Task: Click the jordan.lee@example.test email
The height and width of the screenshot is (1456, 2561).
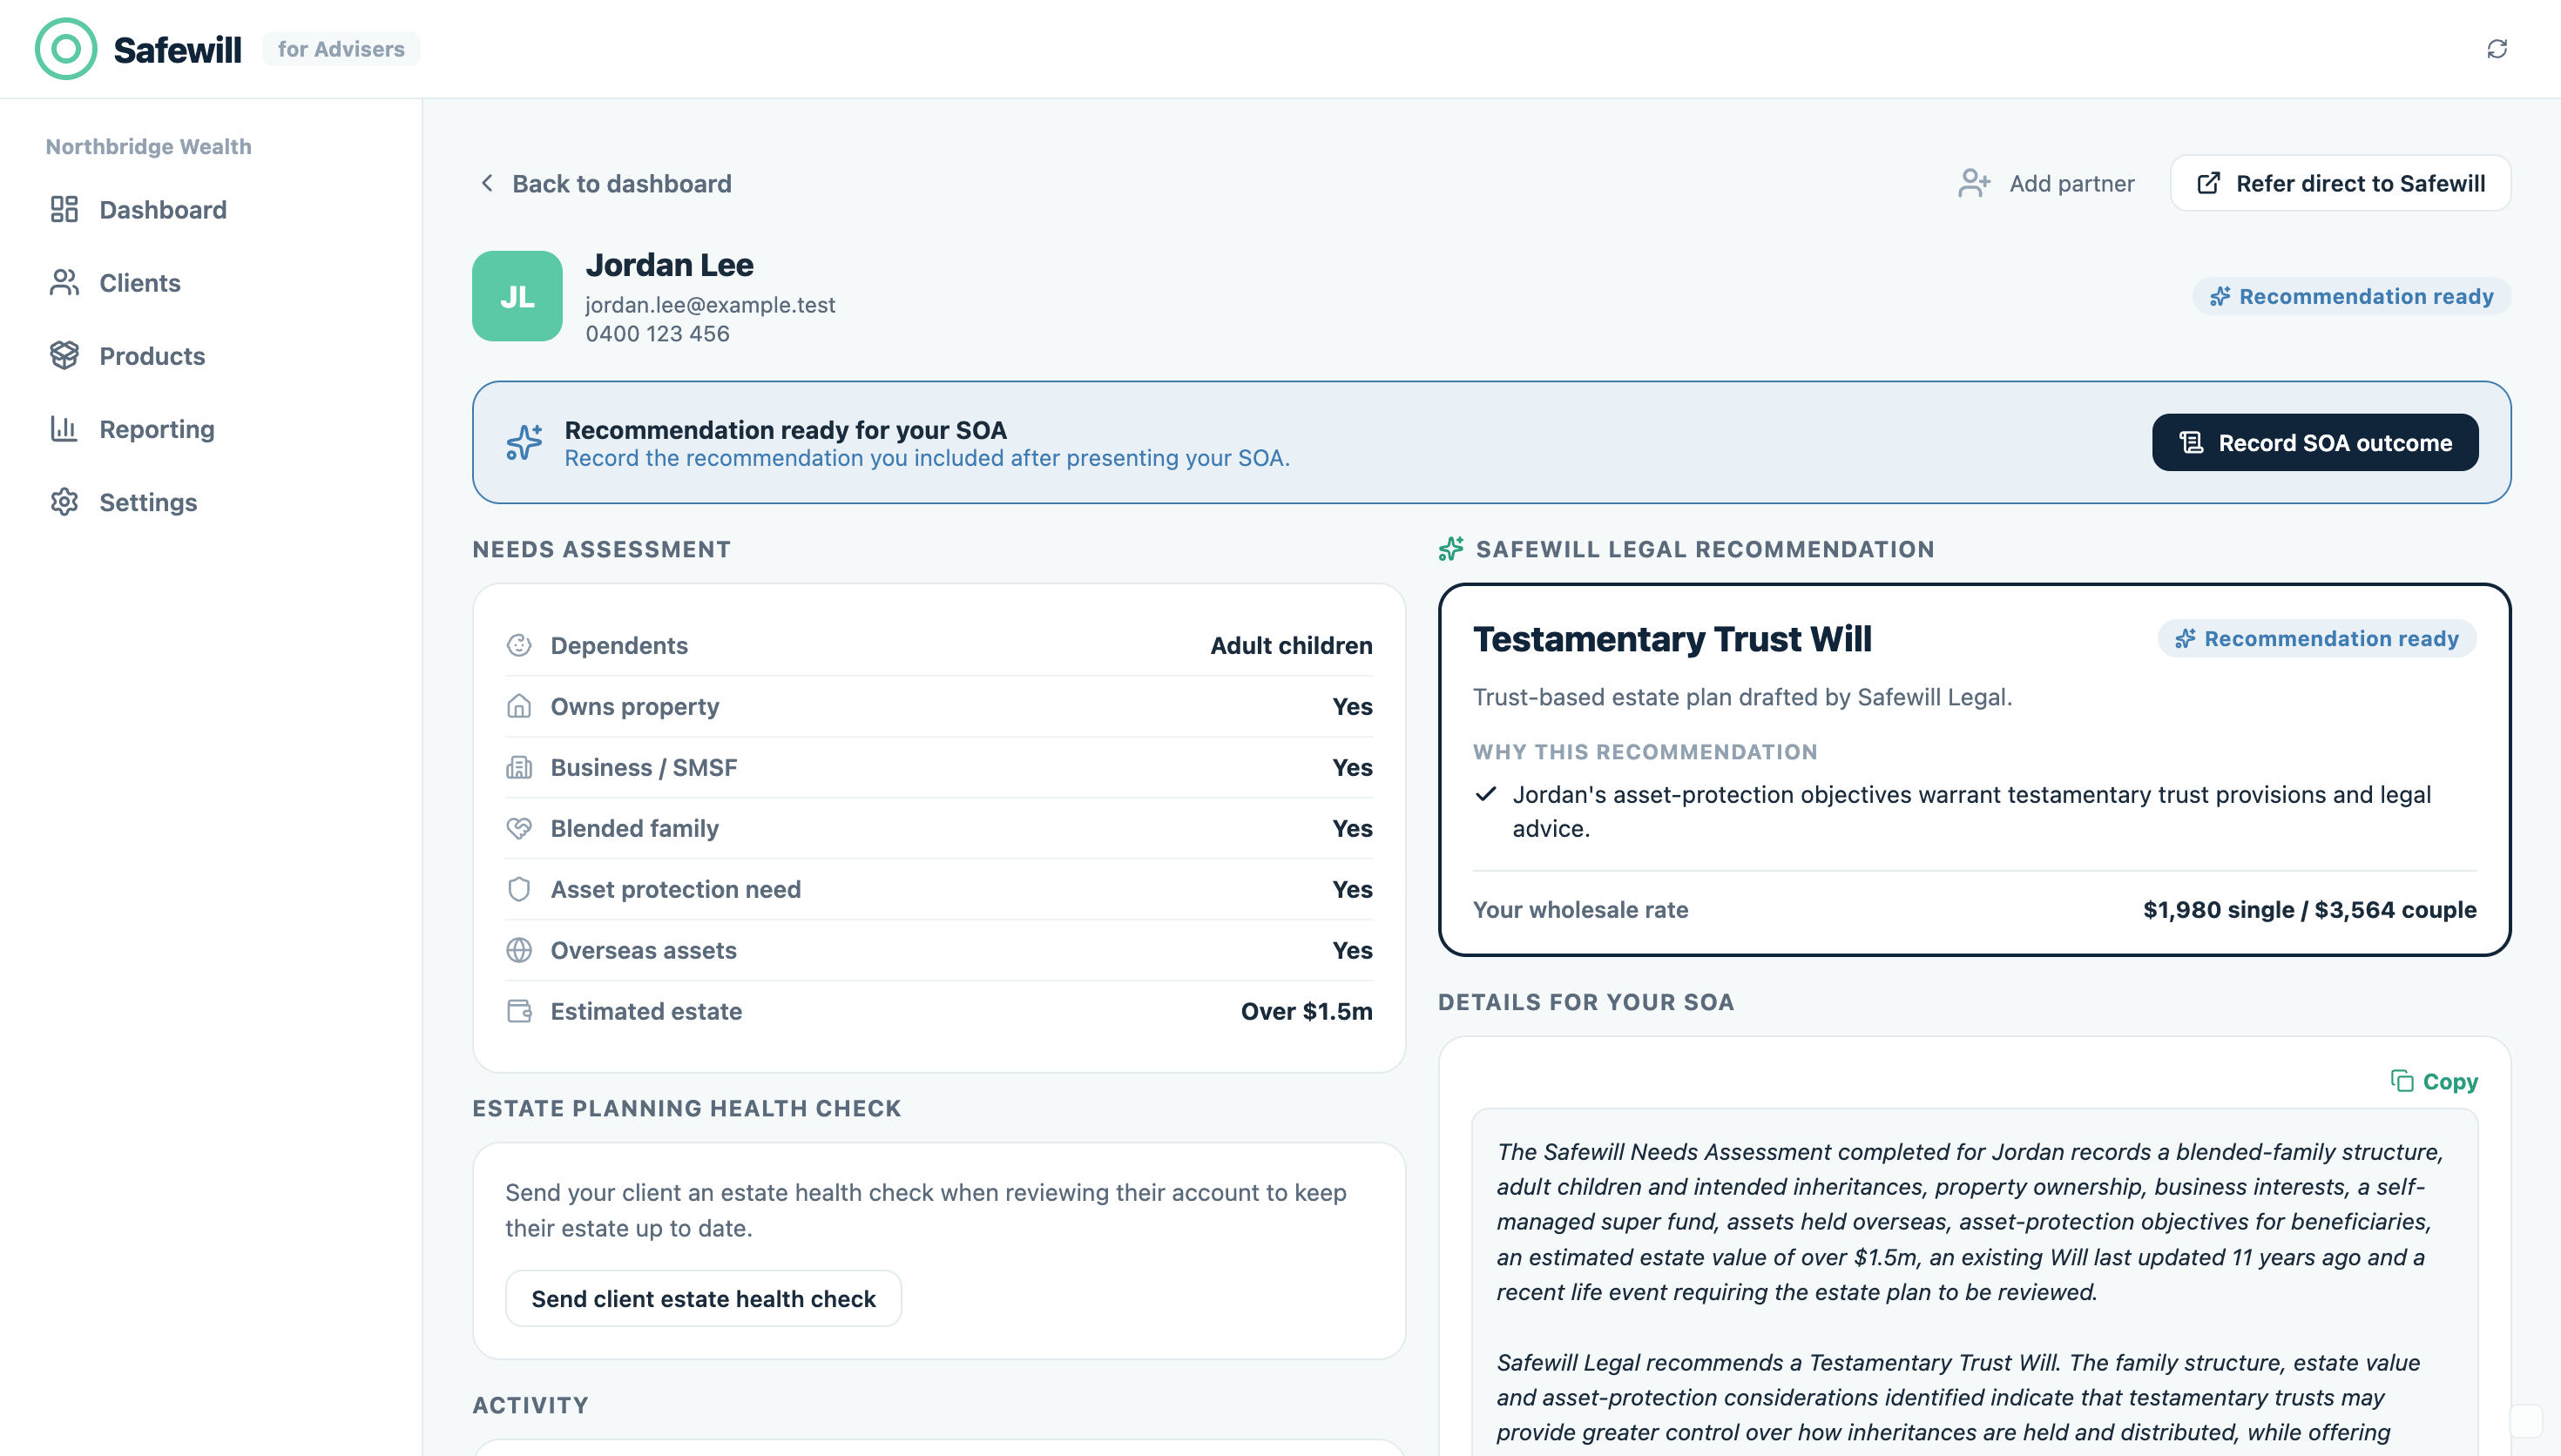Action: [x=710, y=304]
